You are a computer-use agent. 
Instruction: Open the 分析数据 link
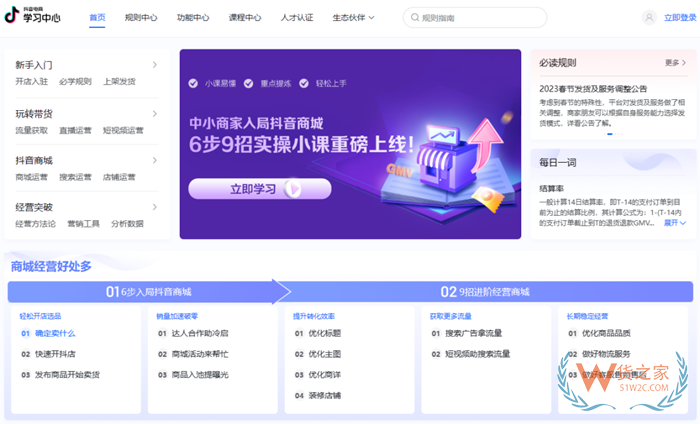coord(127,224)
